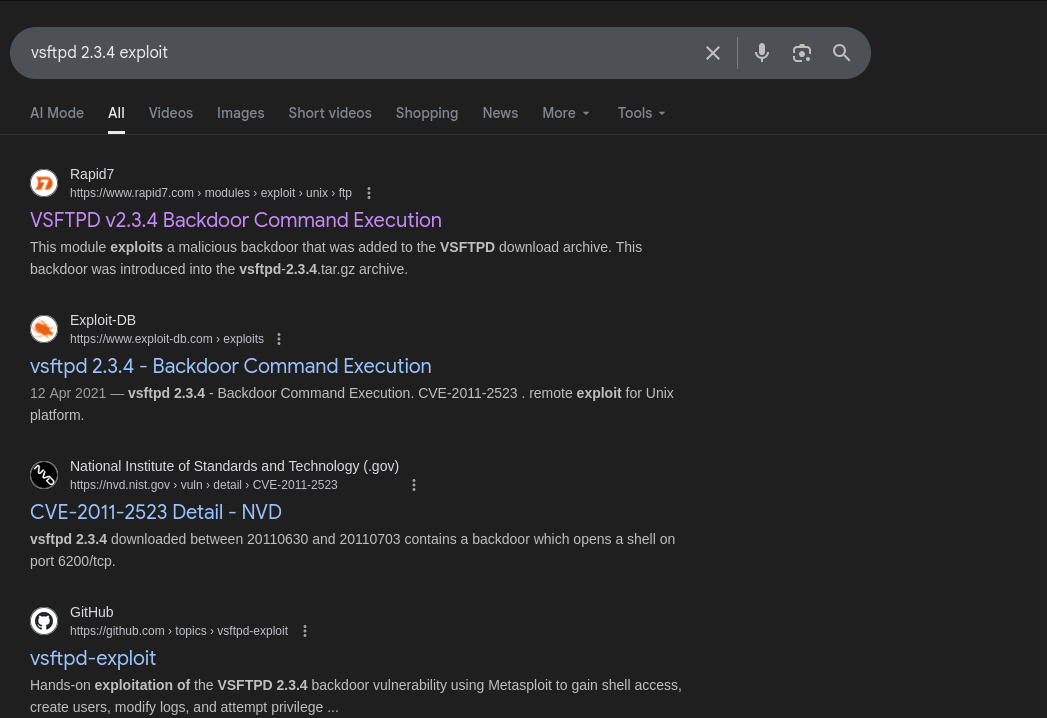Open the CVE-2011-2523 Detail - NVD link
This screenshot has height=718, width=1047.
(156, 512)
